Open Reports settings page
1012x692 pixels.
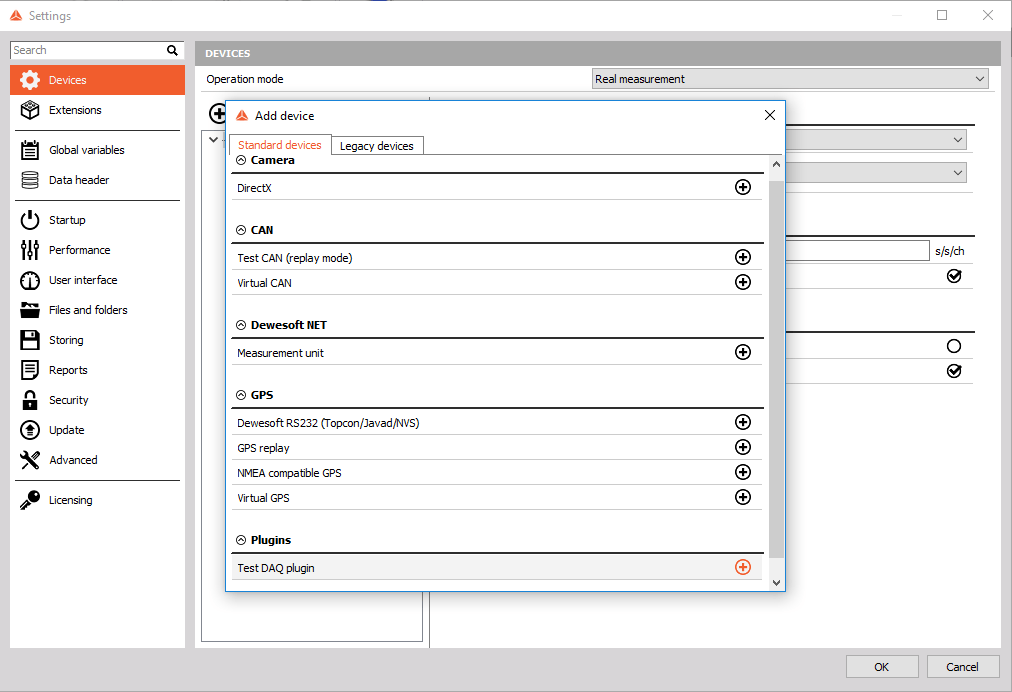click(x=97, y=370)
